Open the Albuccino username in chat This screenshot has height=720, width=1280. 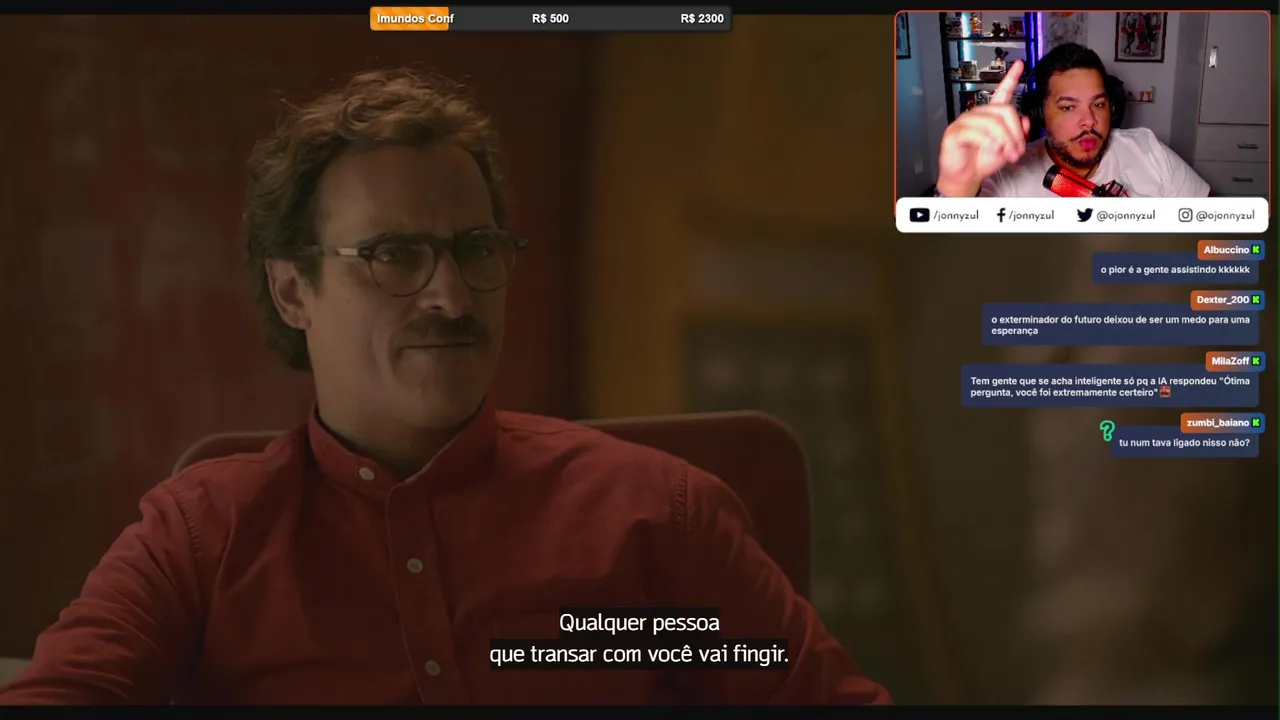coord(1226,250)
